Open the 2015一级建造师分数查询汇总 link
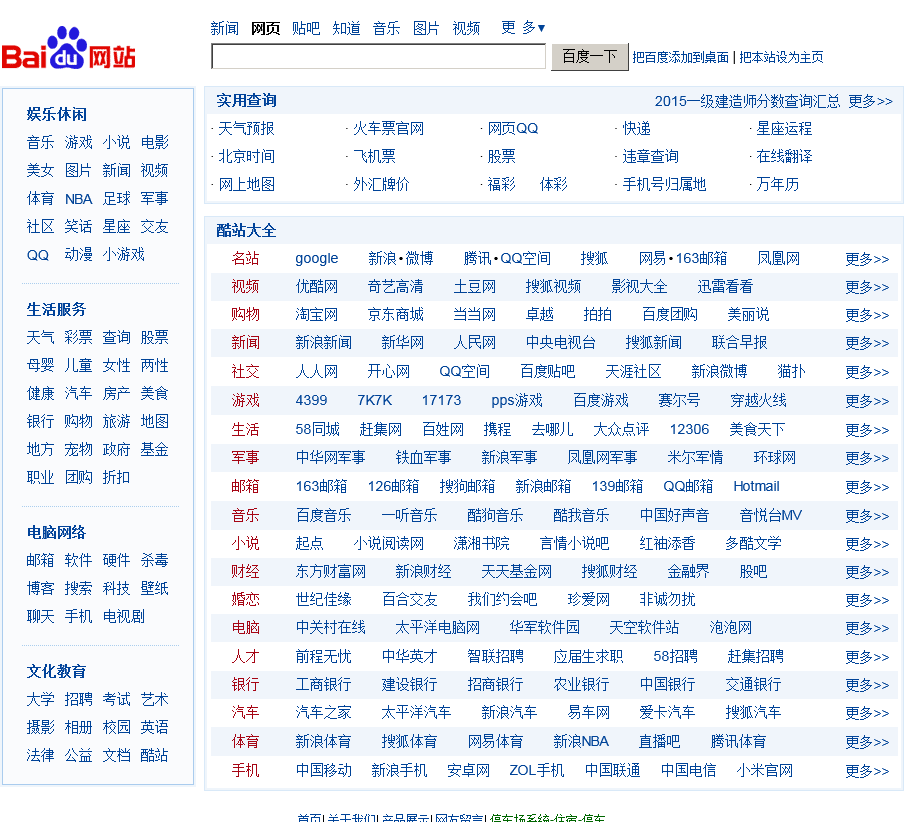This screenshot has height=822, width=904. coord(747,101)
